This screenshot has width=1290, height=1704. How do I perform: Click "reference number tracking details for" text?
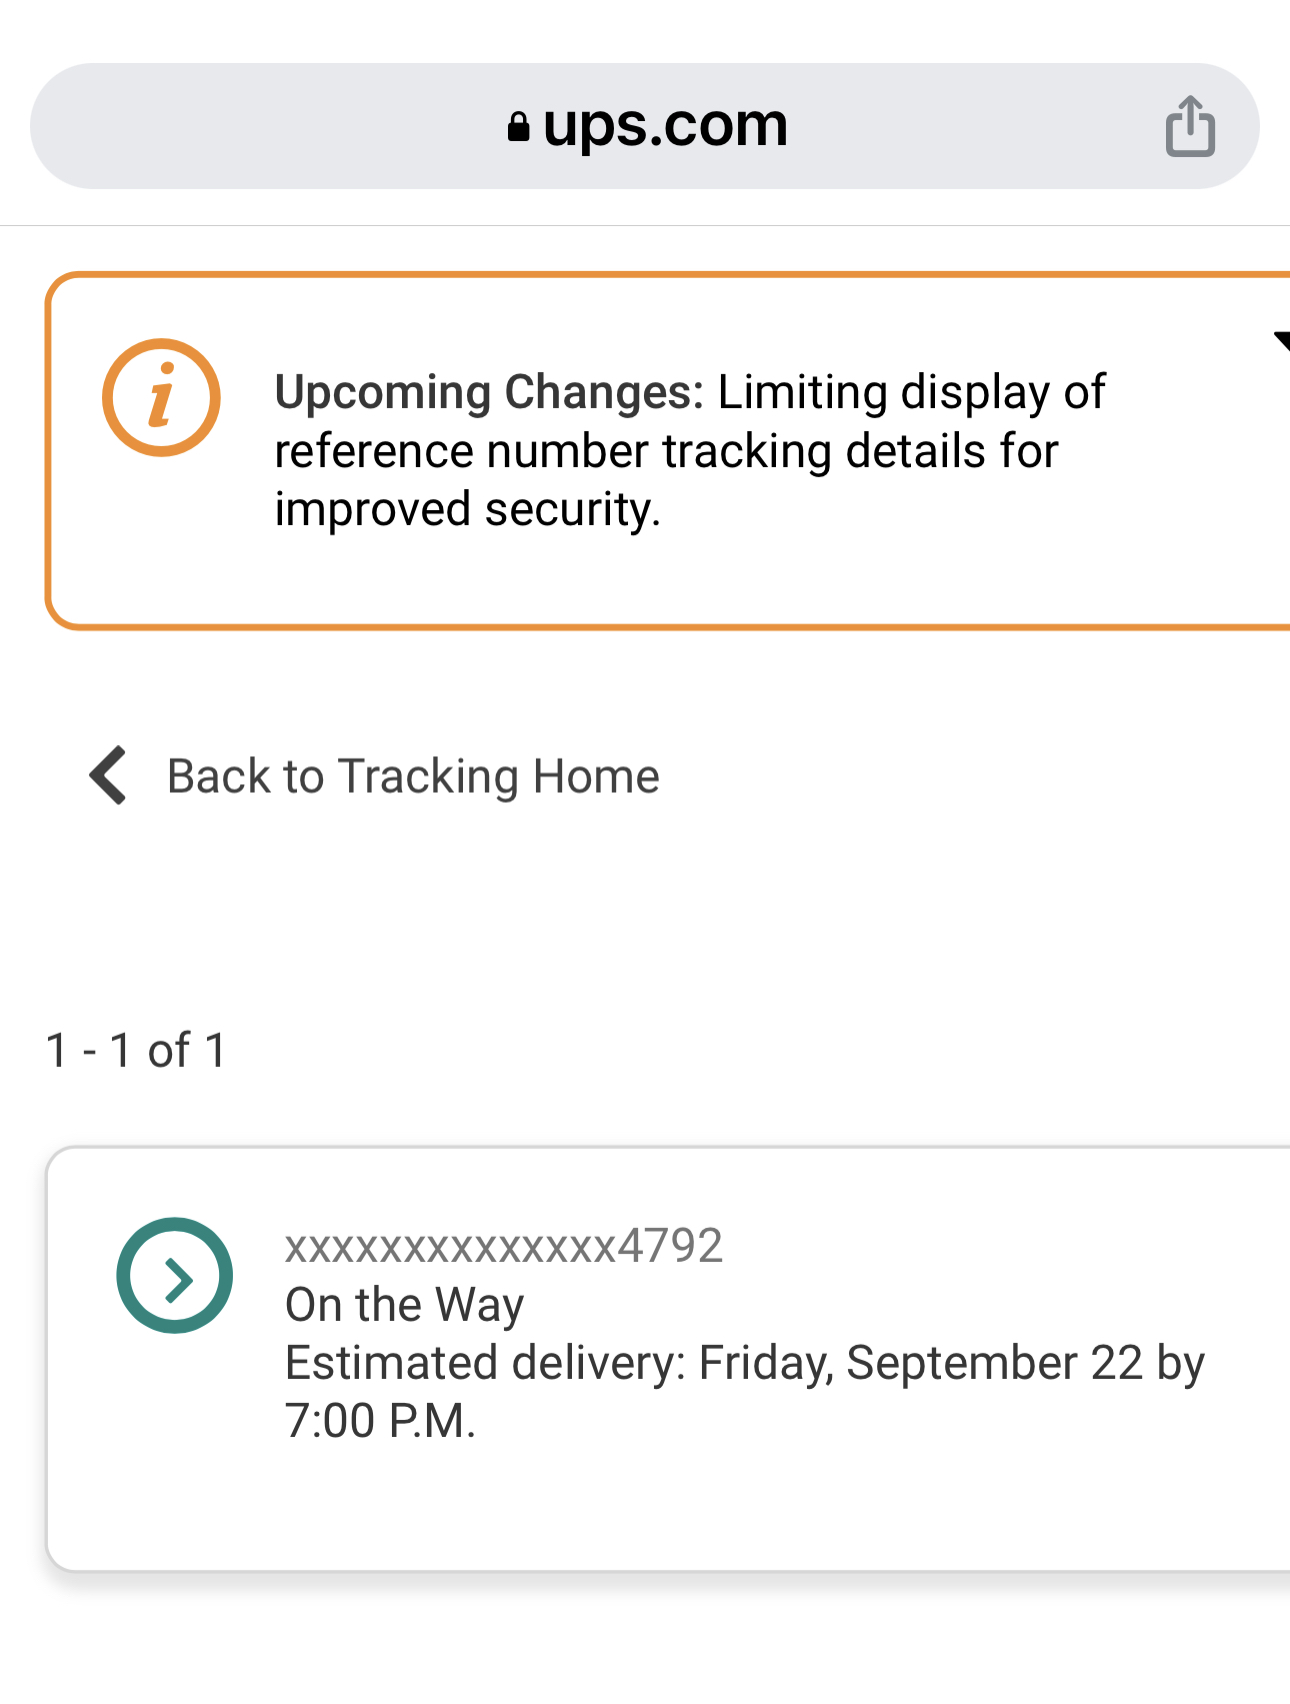click(666, 451)
